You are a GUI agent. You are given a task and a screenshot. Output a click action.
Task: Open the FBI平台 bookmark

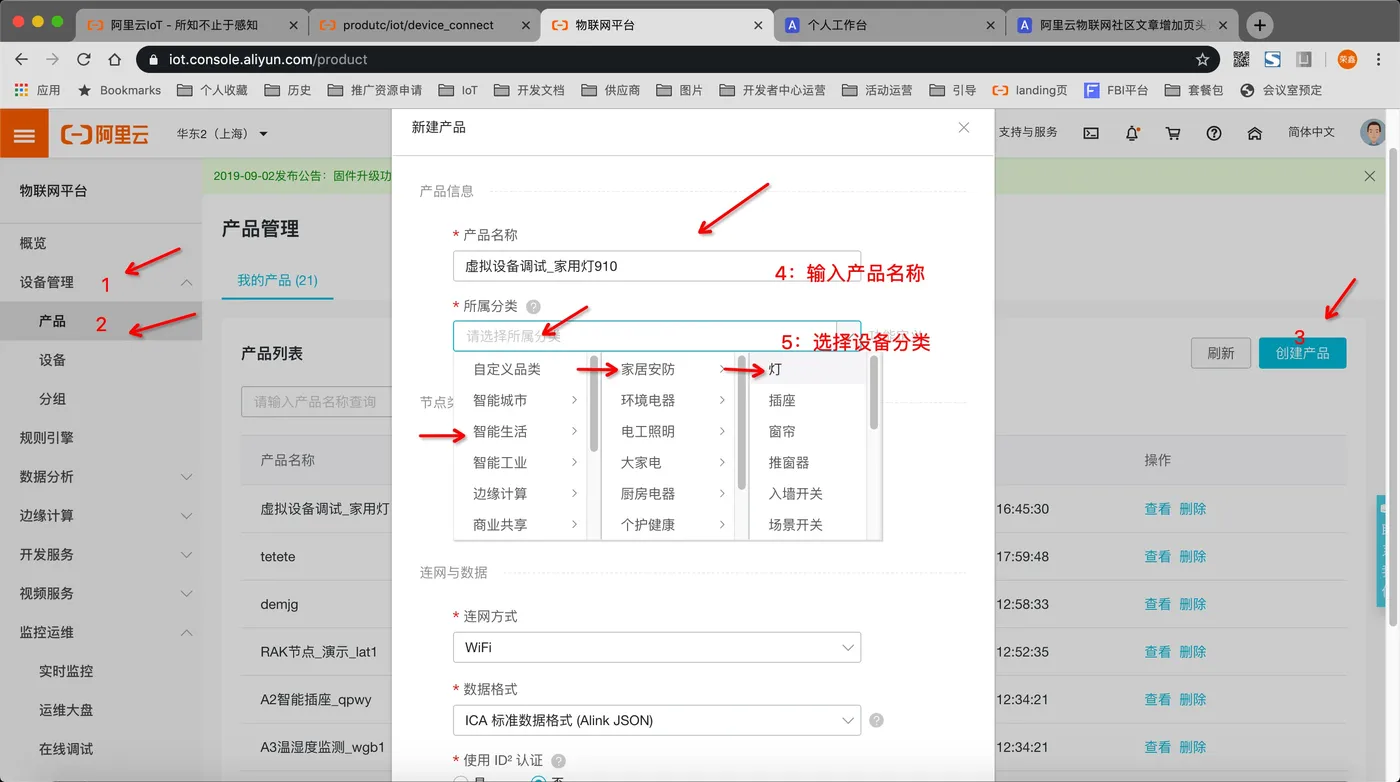pyautogui.click(x=1116, y=90)
